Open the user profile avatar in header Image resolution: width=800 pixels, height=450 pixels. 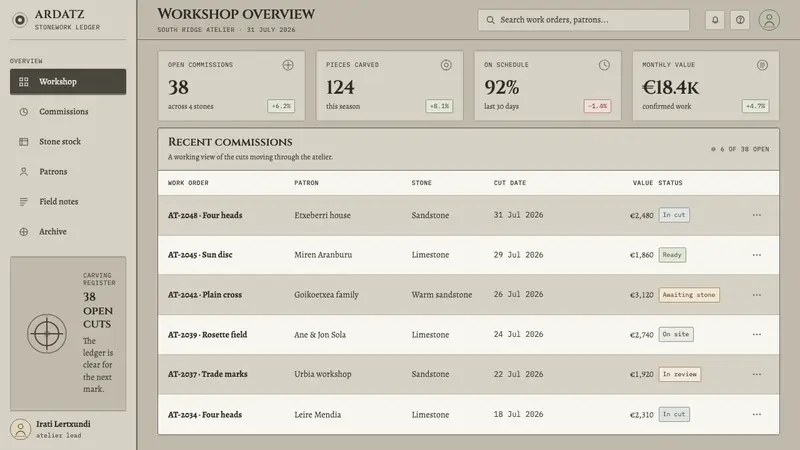pos(769,20)
